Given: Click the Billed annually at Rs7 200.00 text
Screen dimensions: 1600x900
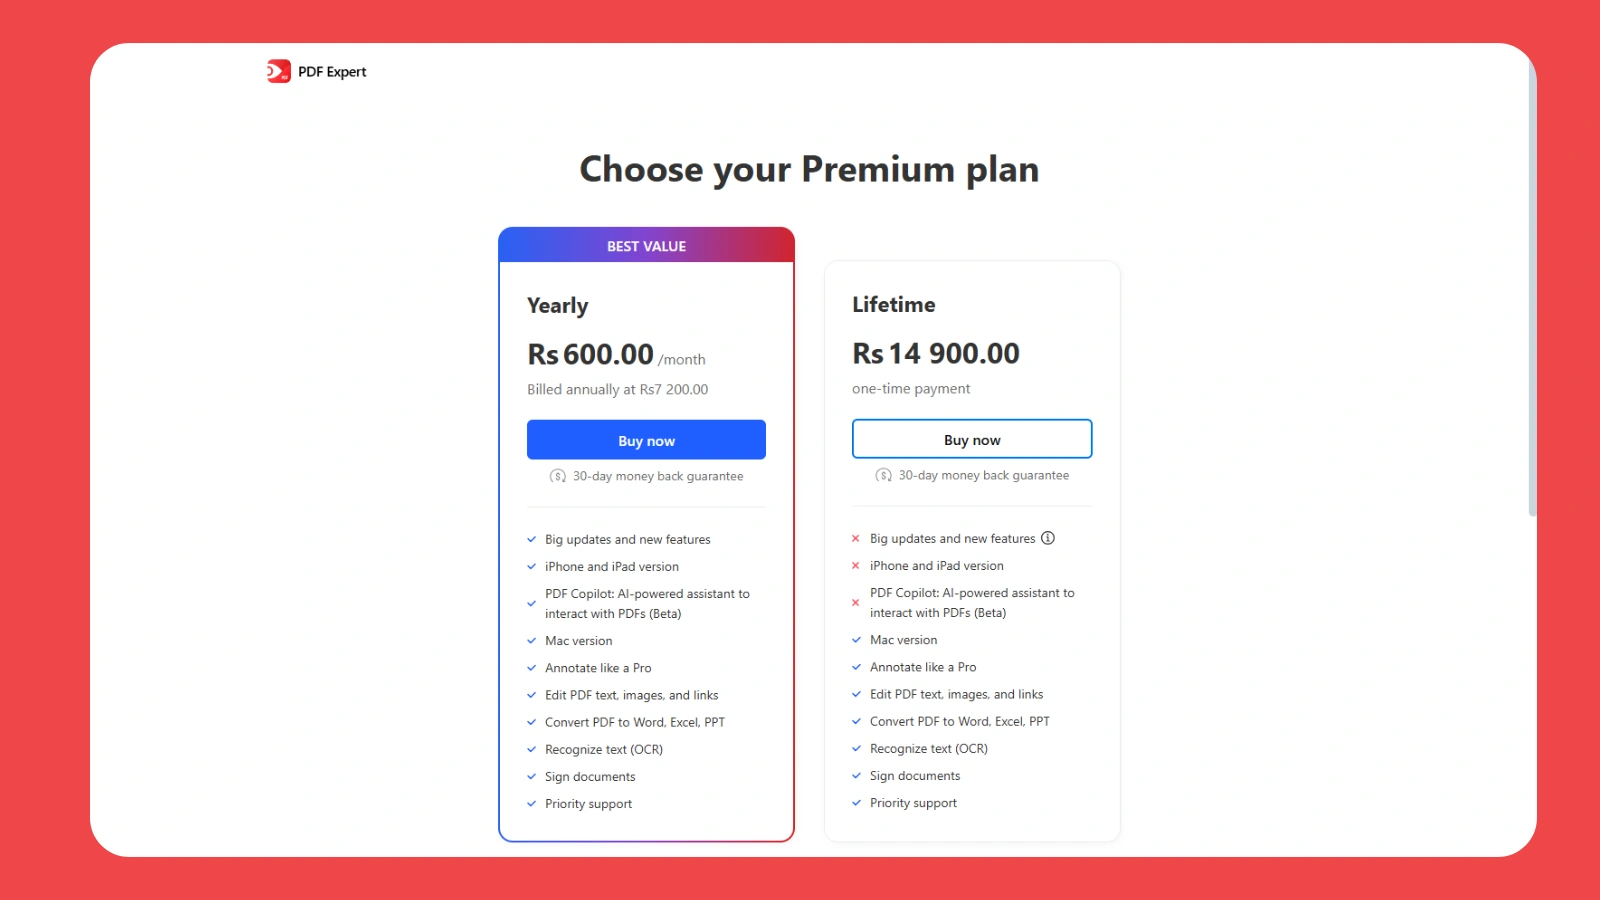Looking at the screenshot, I should click(617, 389).
